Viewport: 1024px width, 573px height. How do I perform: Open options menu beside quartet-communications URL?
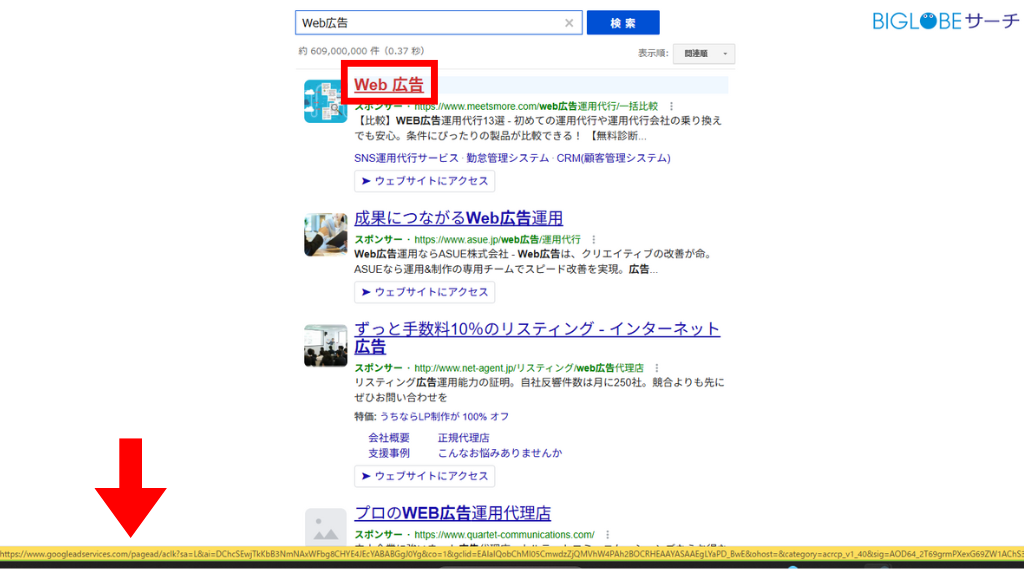point(607,534)
